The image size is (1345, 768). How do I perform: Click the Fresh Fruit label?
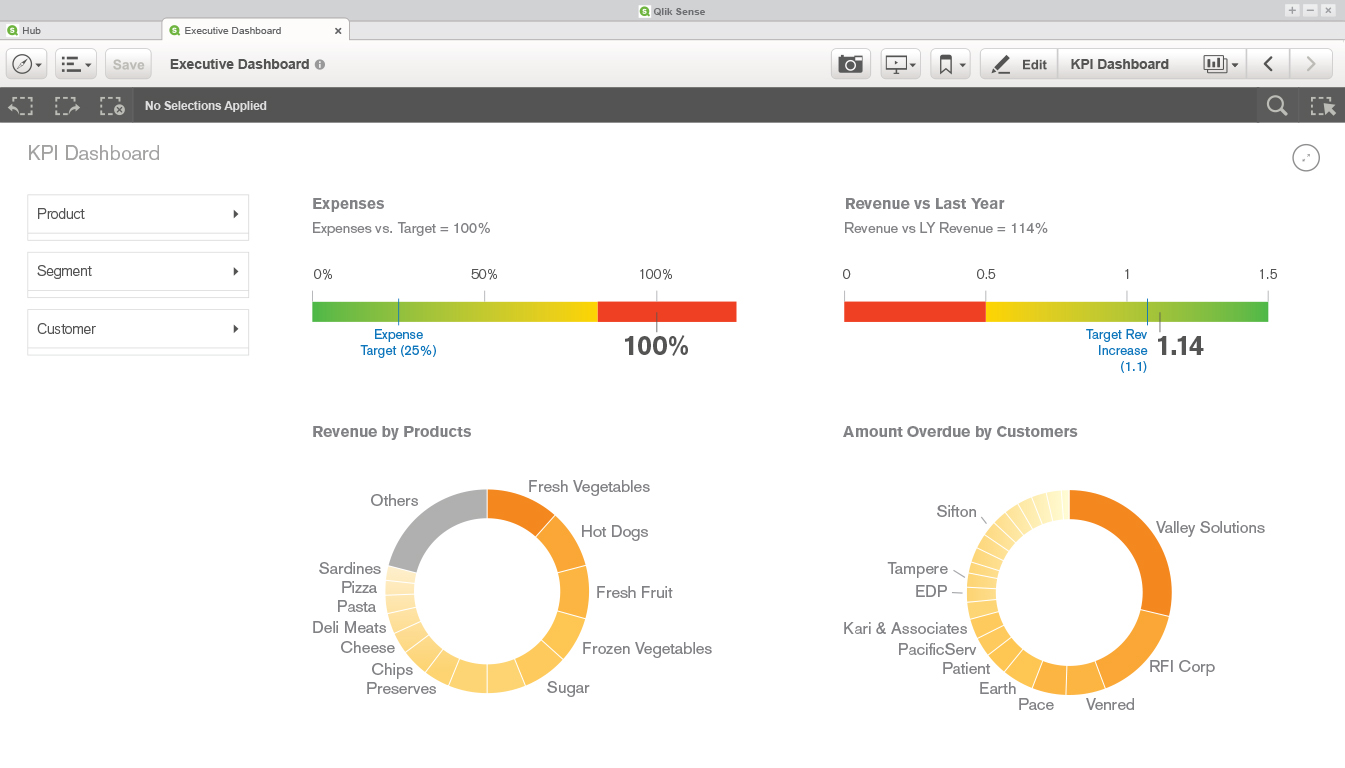pos(634,593)
